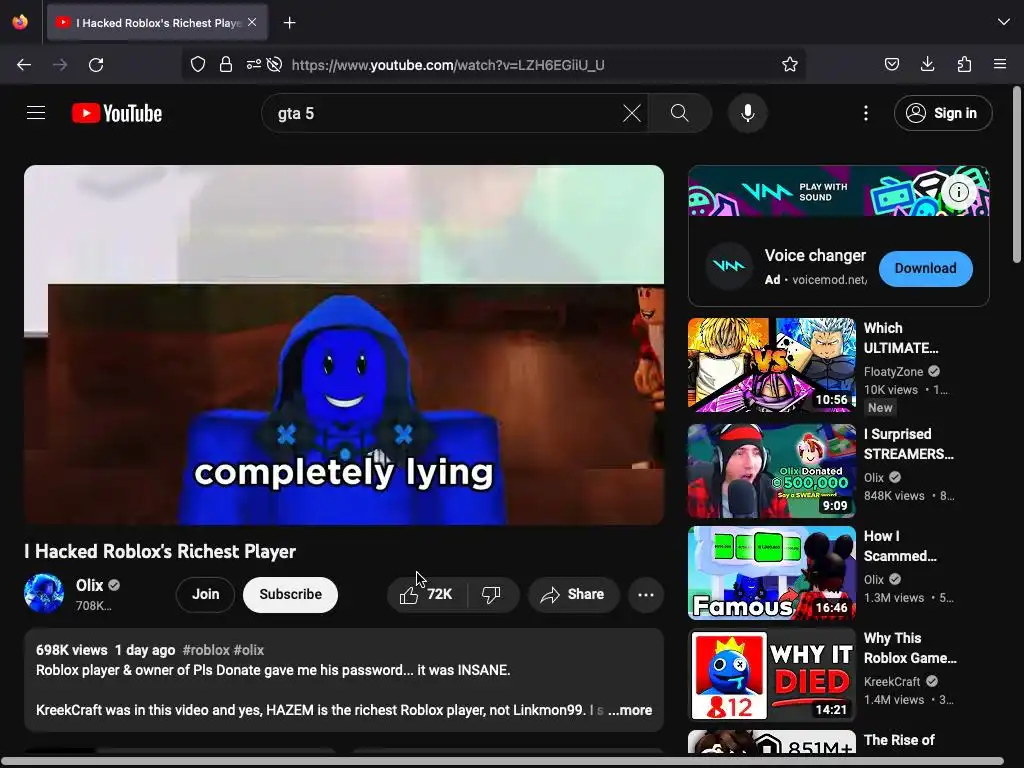Close the I Hacked Roblox's tab
This screenshot has height=768, width=1024.
tap(252, 22)
